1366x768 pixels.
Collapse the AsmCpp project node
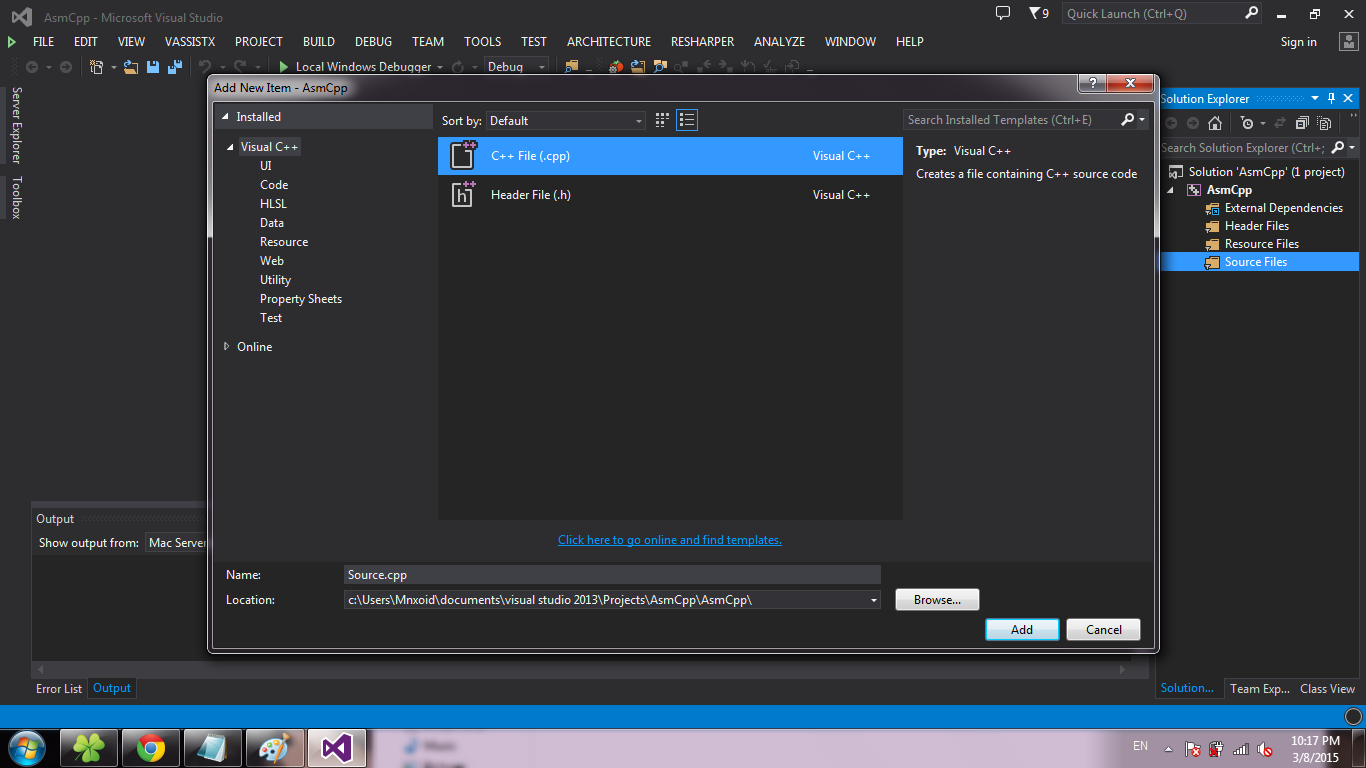click(x=1172, y=190)
